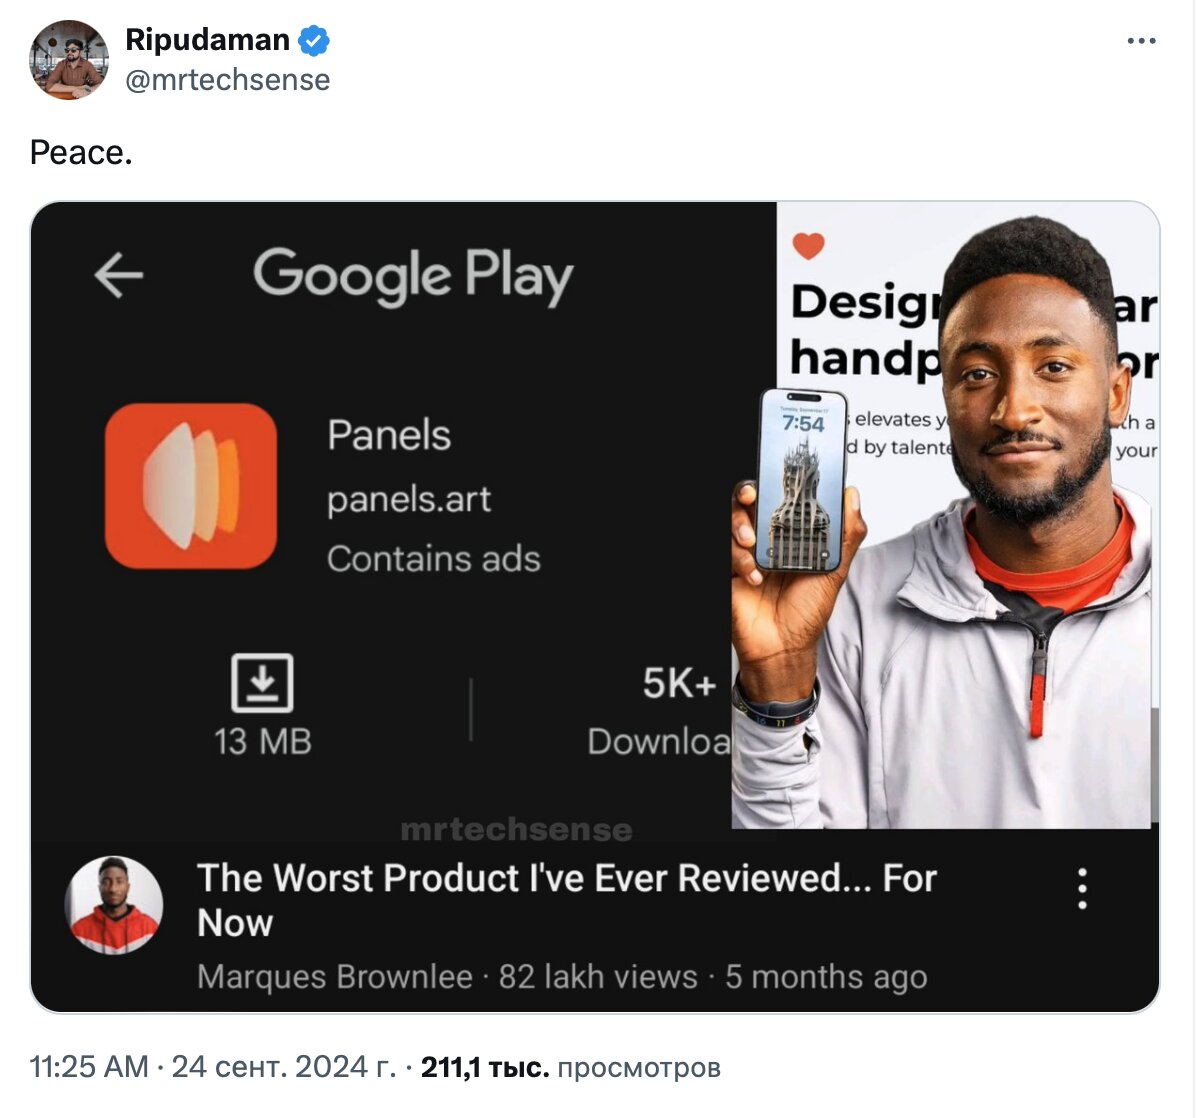This screenshot has width=1196, height=1118.
Task: Open the 211,1 тыс. просмотров view count
Action: click(x=571, y=1067)
